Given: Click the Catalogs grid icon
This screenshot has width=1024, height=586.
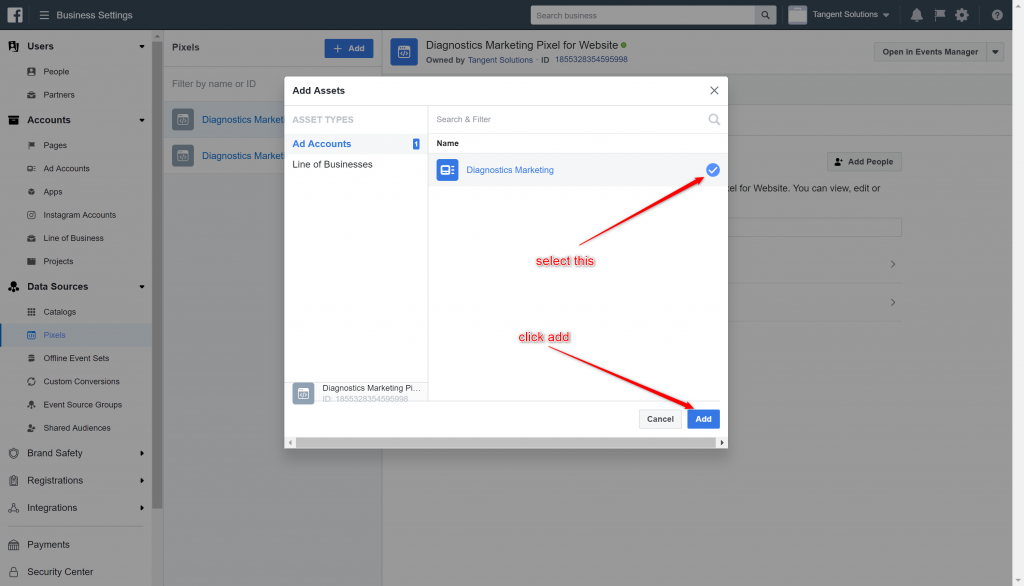Looking at the screenshot, I should point(31,312).
